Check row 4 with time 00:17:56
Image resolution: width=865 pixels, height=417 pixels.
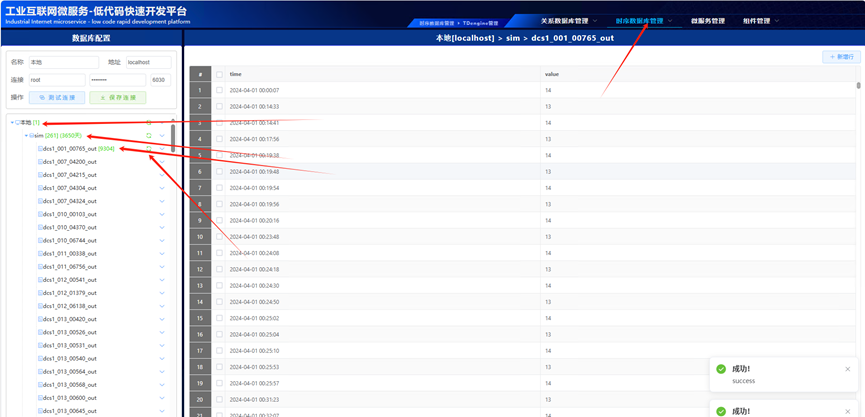(x=220, y=139)
